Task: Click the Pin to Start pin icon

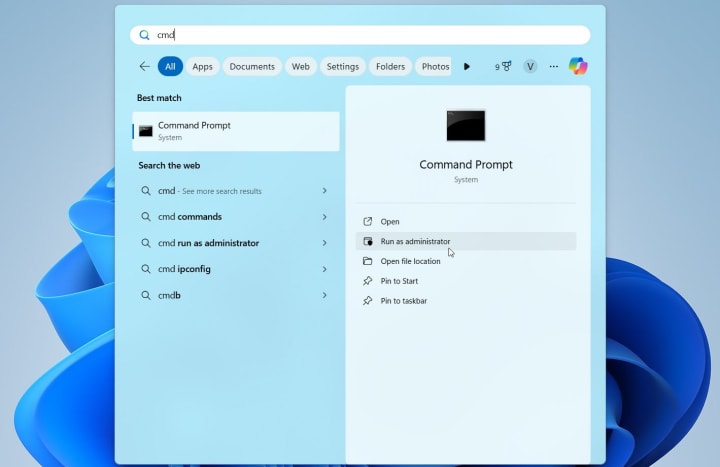Action: 367,281
